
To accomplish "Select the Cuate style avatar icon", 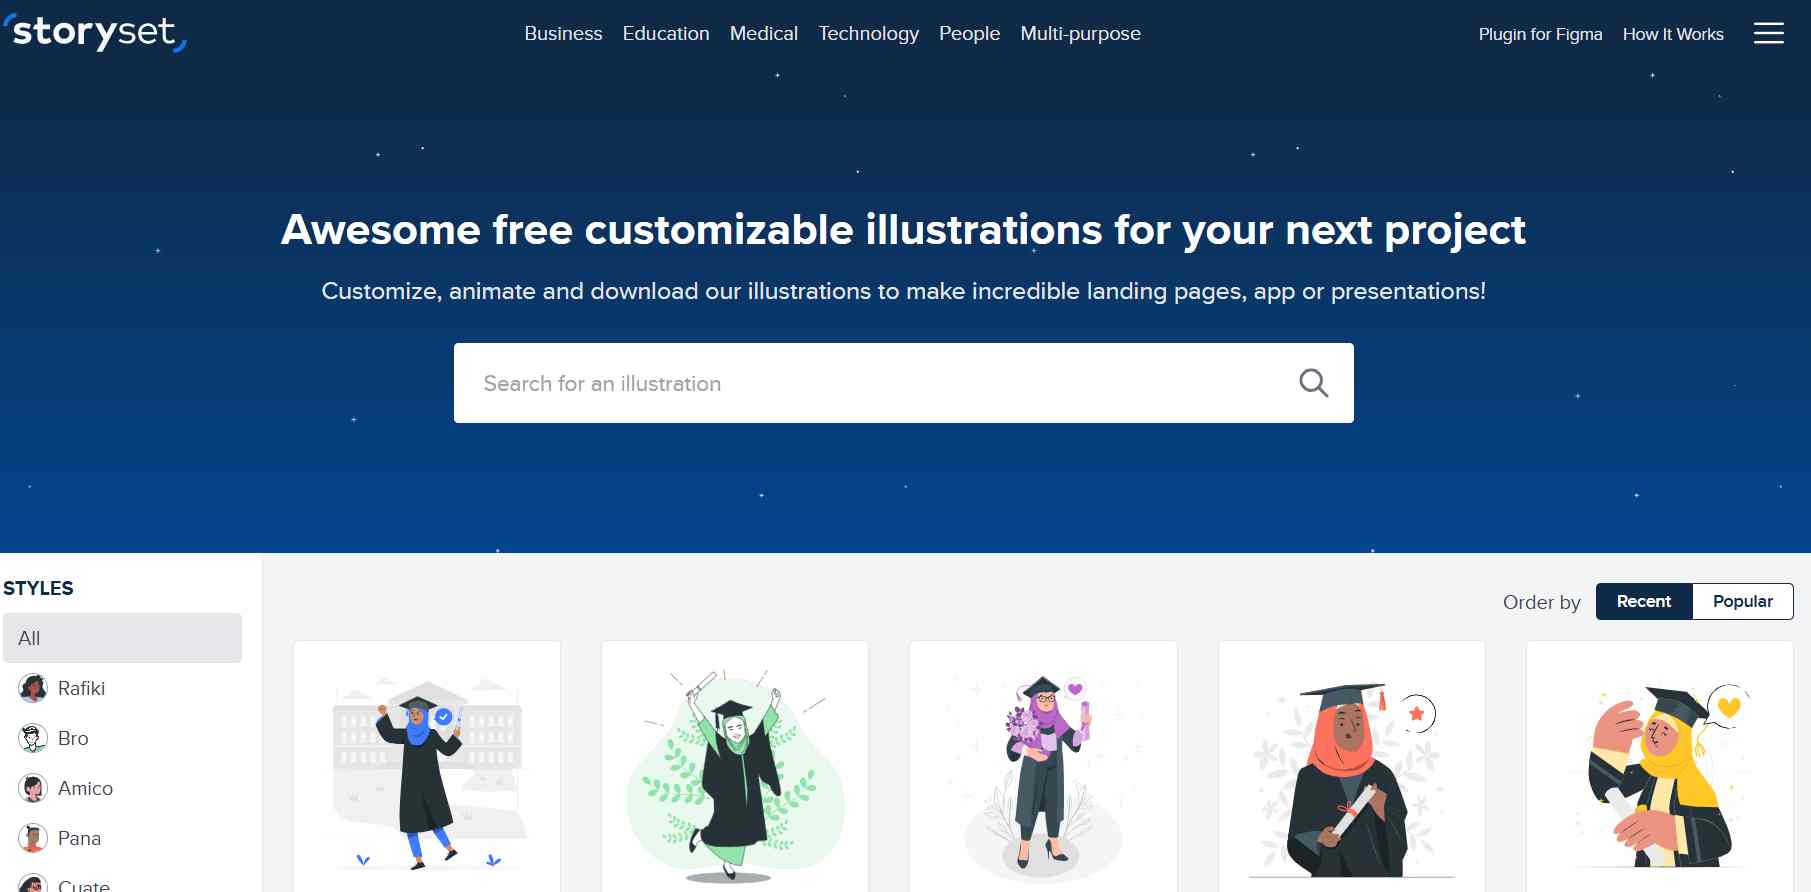I will pyautogui.click(x=33, y=883).
